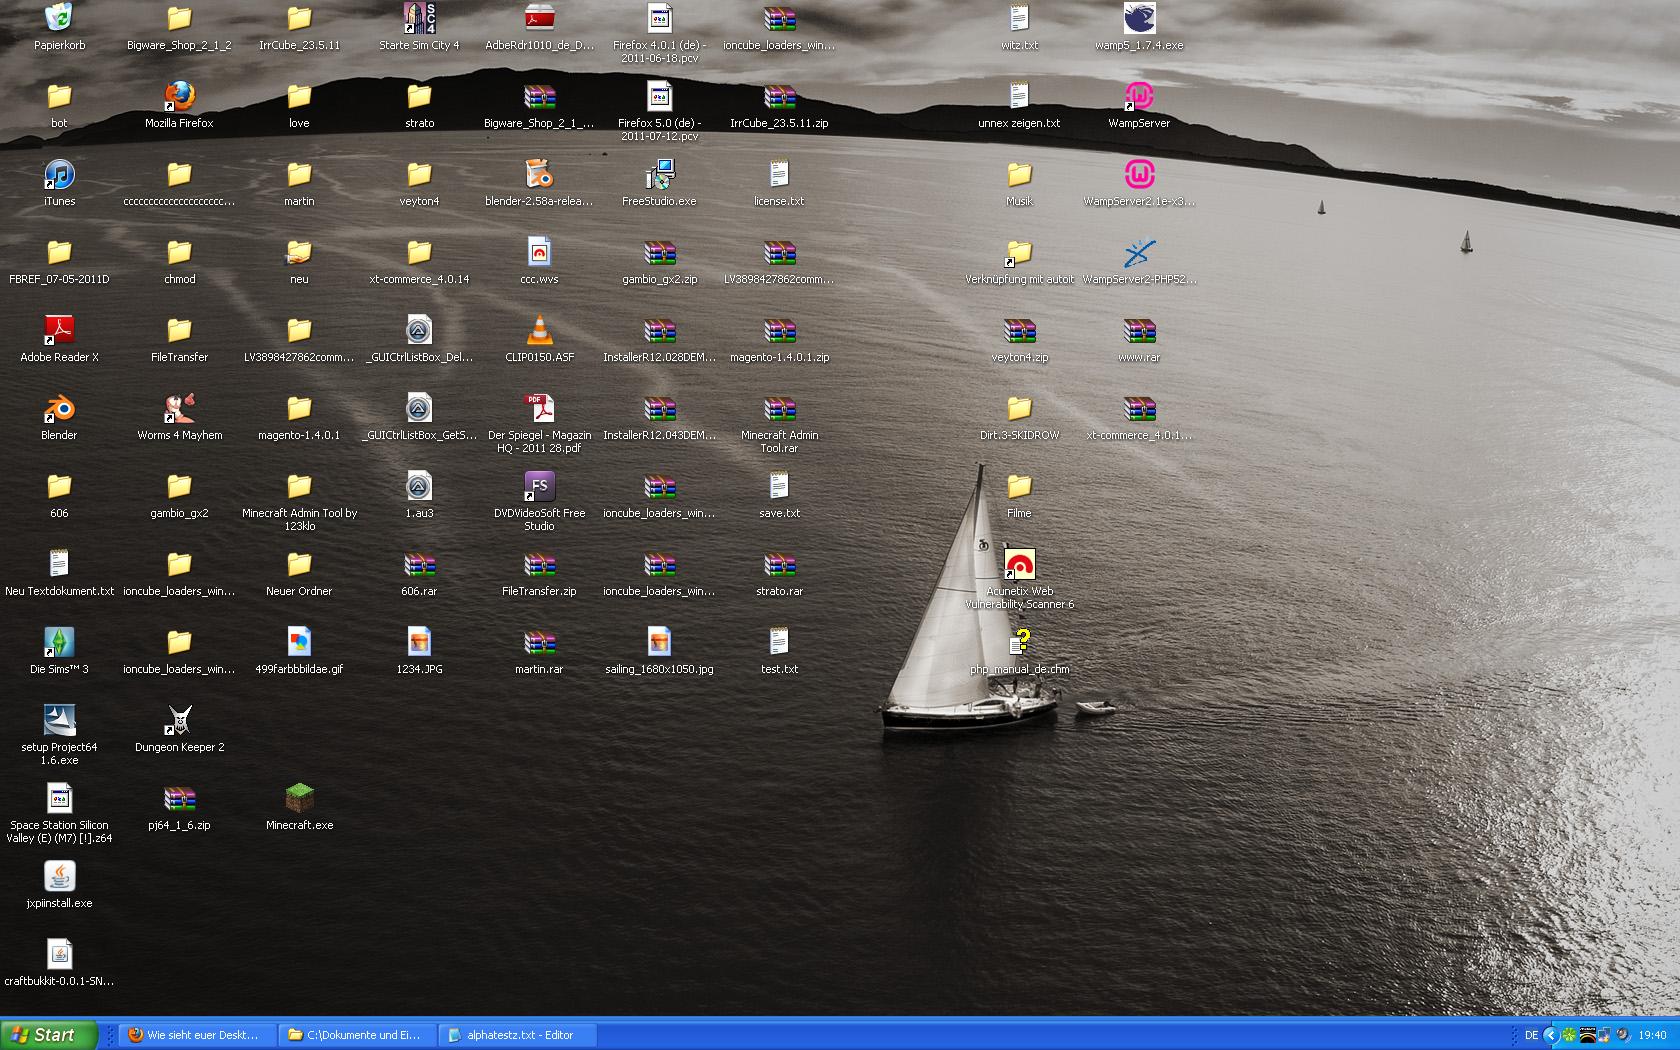Select Acunetix Web Vulnerability Scanner icon
This screenshot has height=1050, width=1680.
point(1019,565)
